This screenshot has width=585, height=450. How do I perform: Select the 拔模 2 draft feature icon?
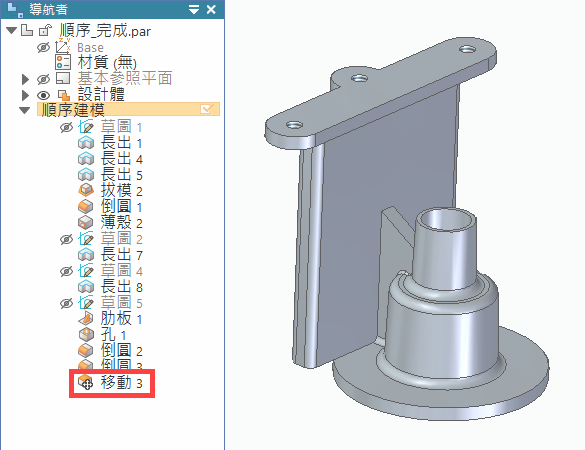[x=86, y=191]
